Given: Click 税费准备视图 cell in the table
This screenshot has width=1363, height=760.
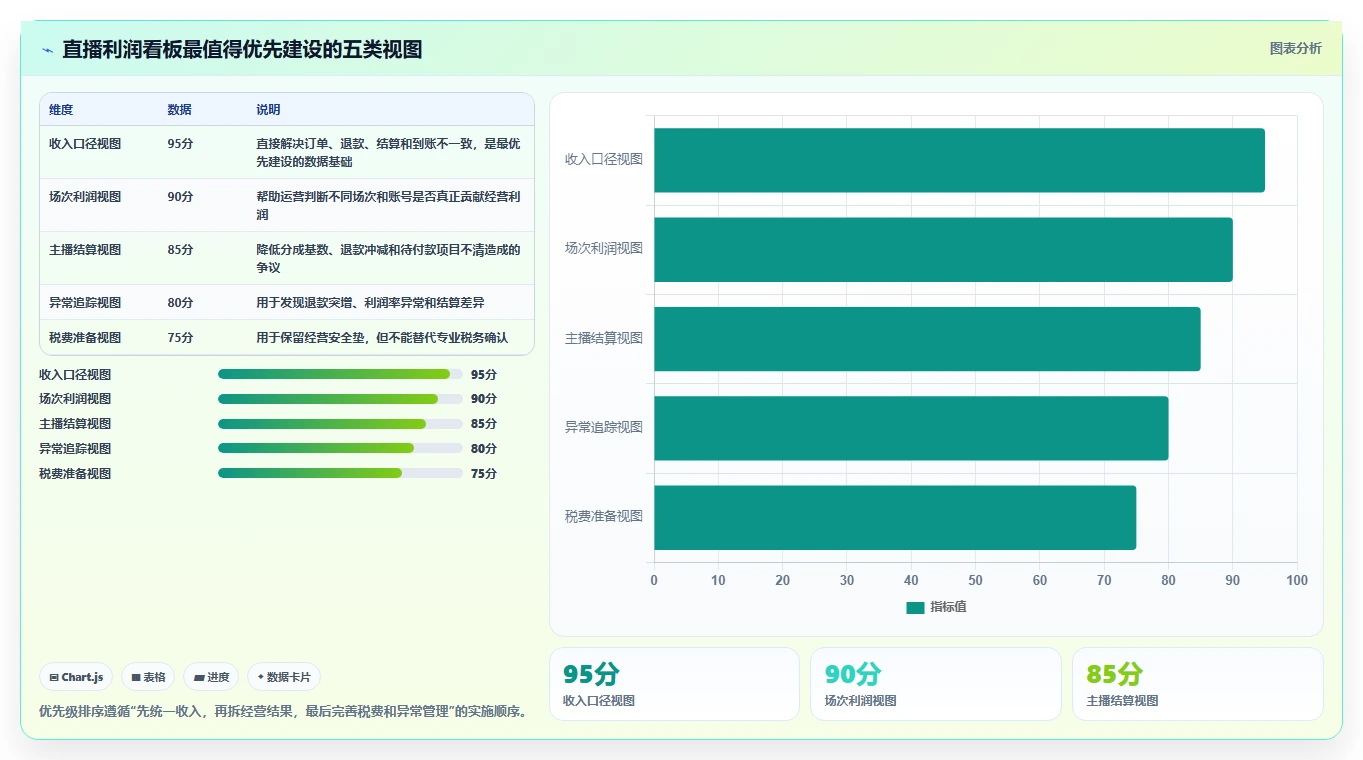Looking at the screenshot, I should (x=85, y=338).
